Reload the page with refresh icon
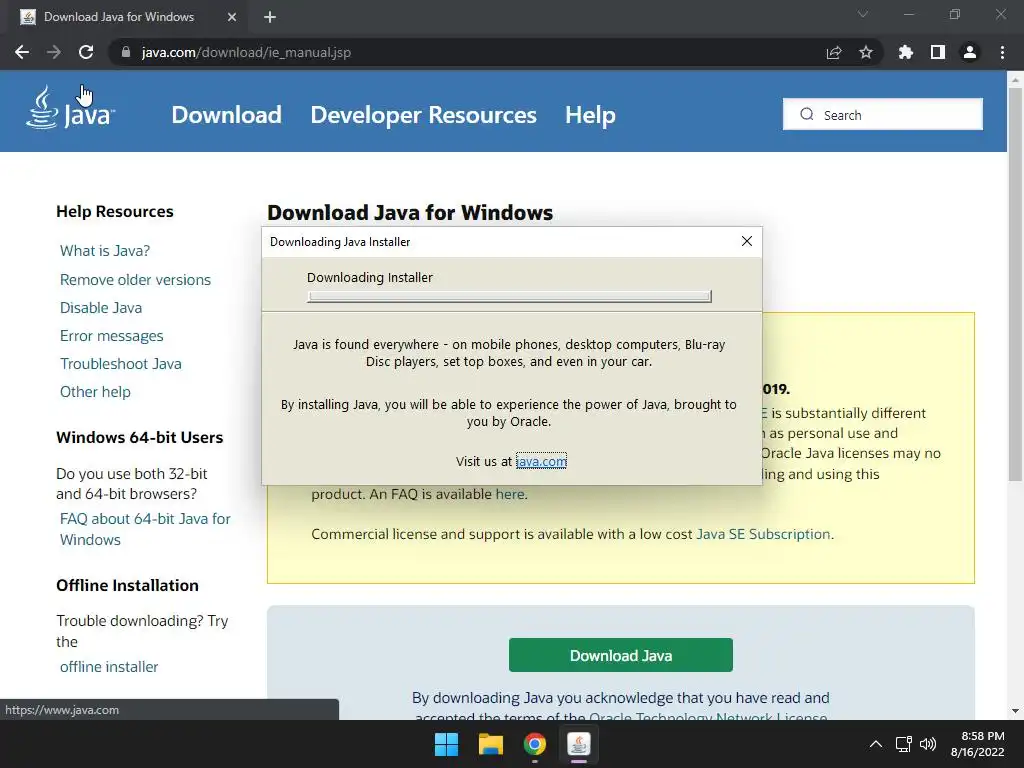This screenshot has width=1024, height=768. [x=86, y=52]
